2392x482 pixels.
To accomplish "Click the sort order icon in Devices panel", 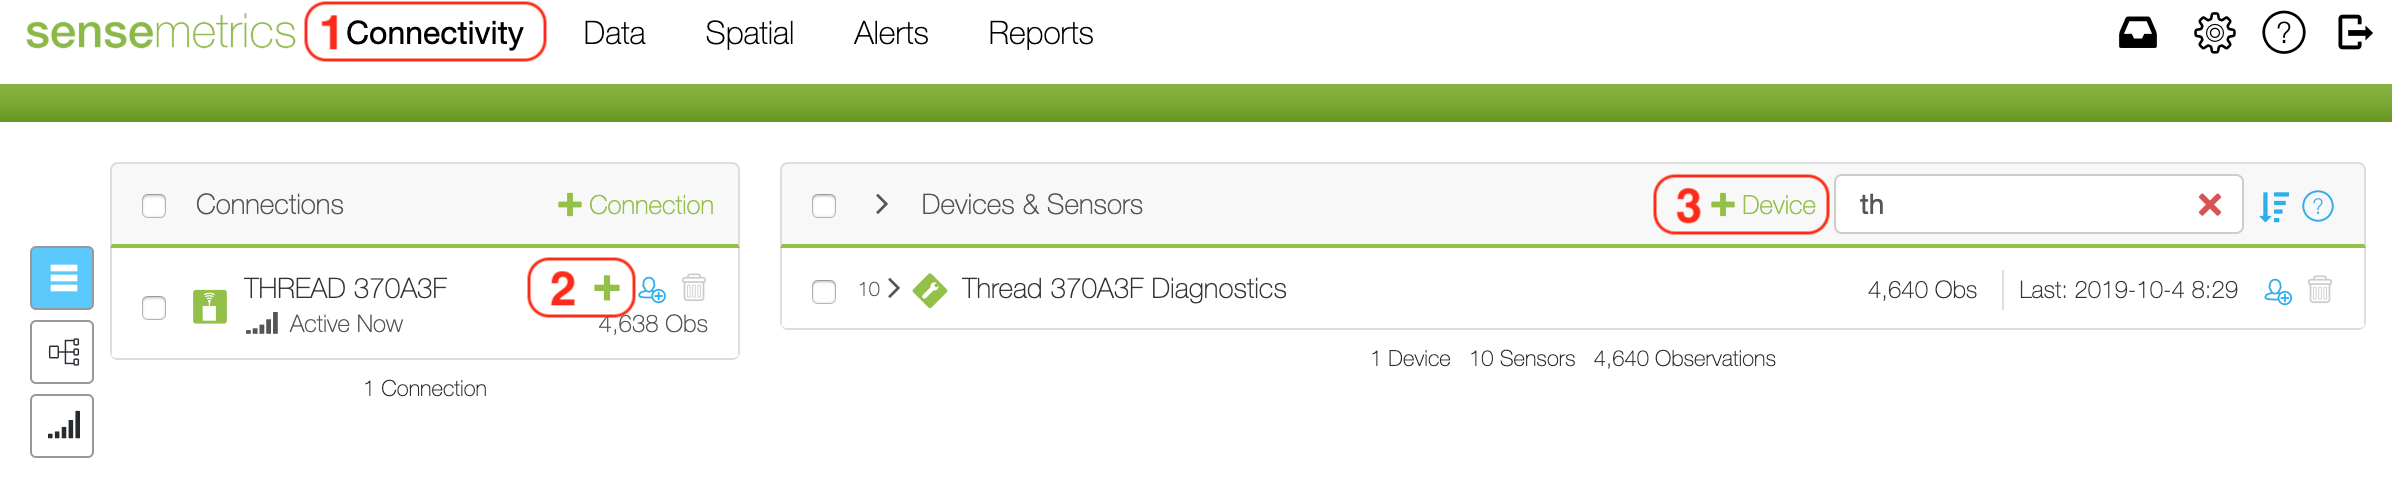I will point(2273,206).
